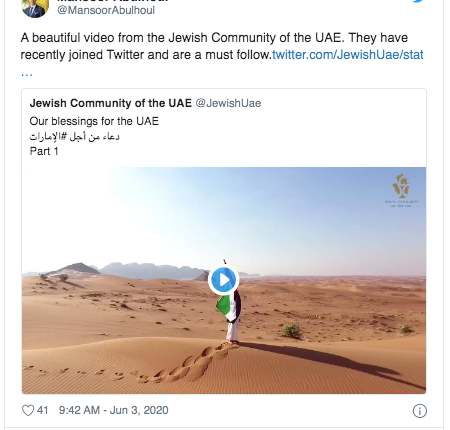The image size is (450, 430).
Task: Open Mansoor Abulhoul's profile avatar
Action: coord(35,7)
